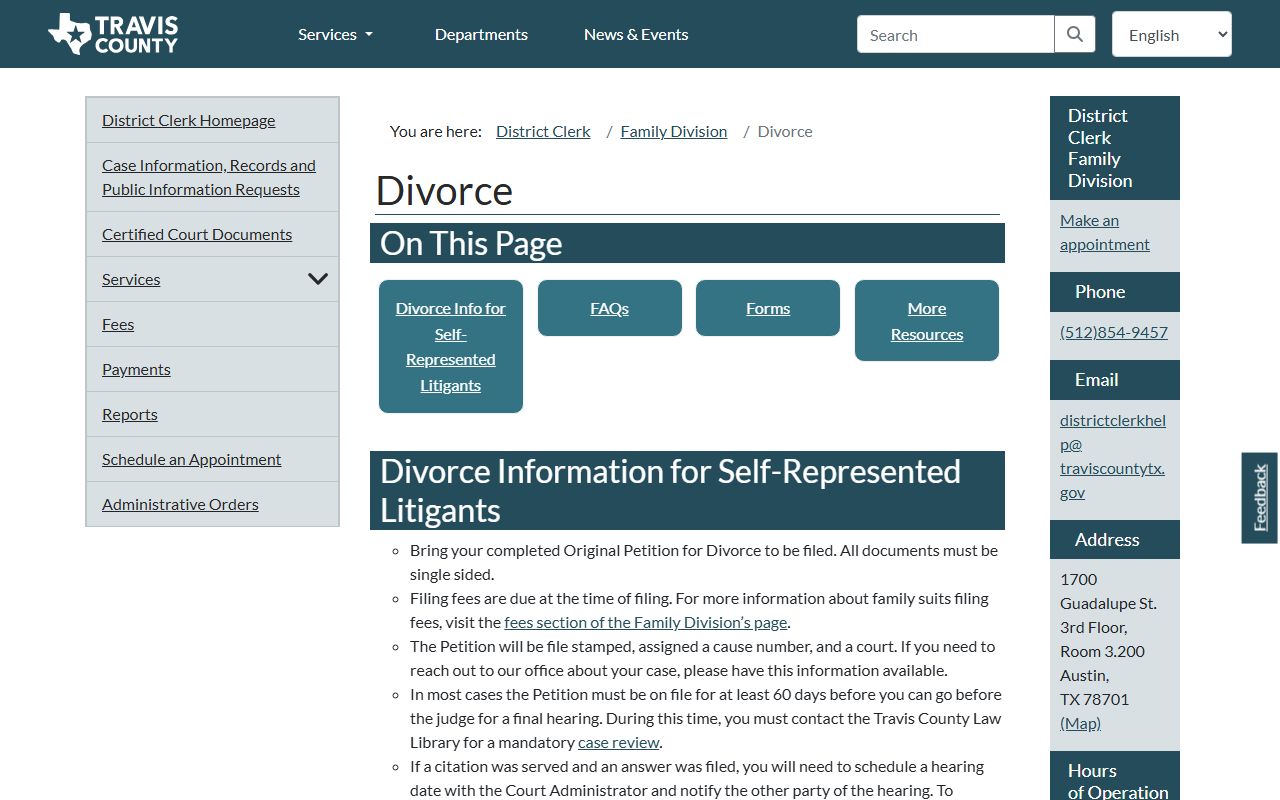1280x800 pixels.
Task: Open the Feedback side tab
Action: (x=1260, y=498)
